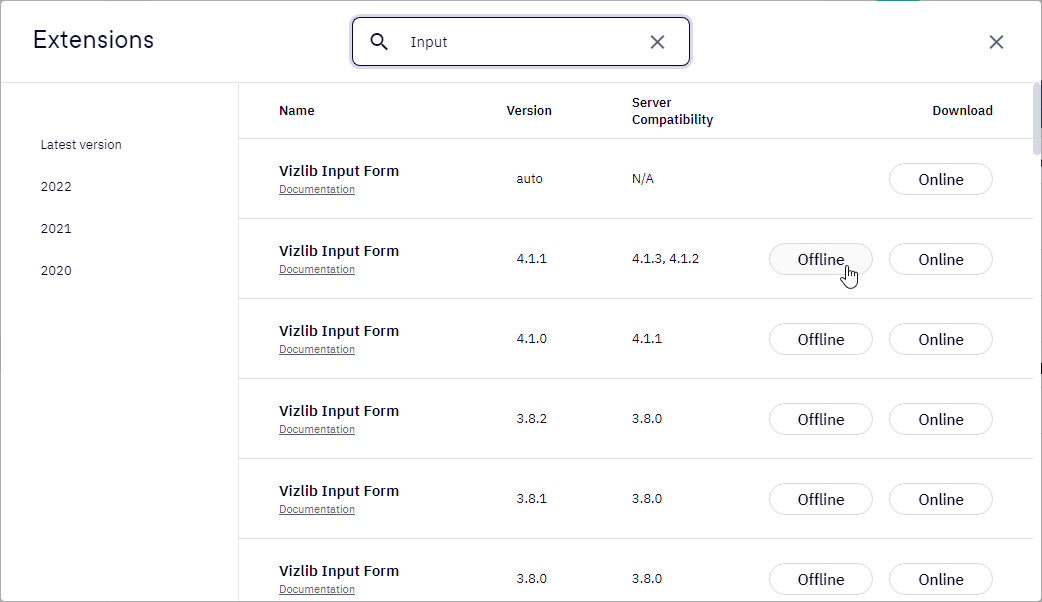Download version 3.8.1 Offline
Viewport: 1042px width, 602px height.
[821, 499]
